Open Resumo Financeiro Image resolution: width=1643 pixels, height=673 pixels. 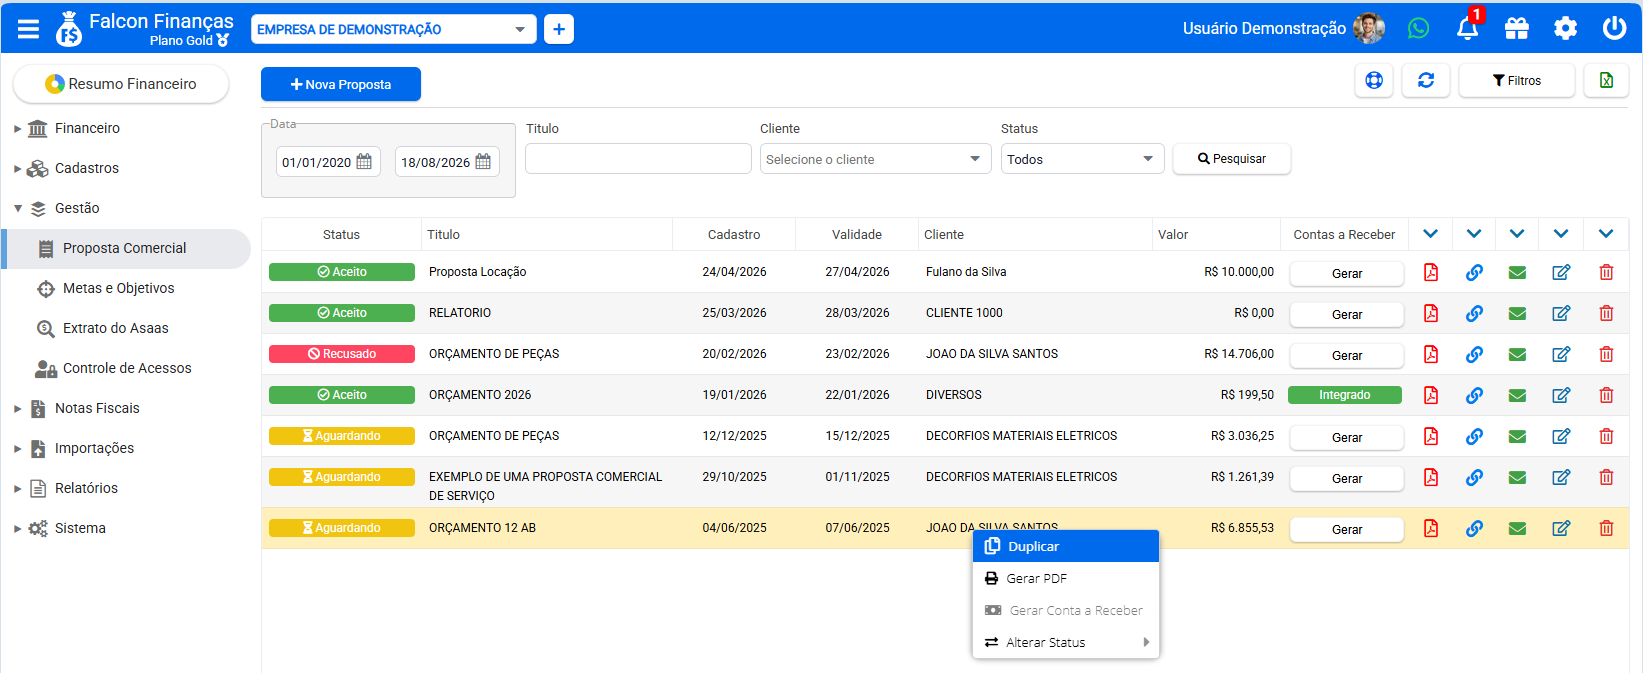coord(121,84)
